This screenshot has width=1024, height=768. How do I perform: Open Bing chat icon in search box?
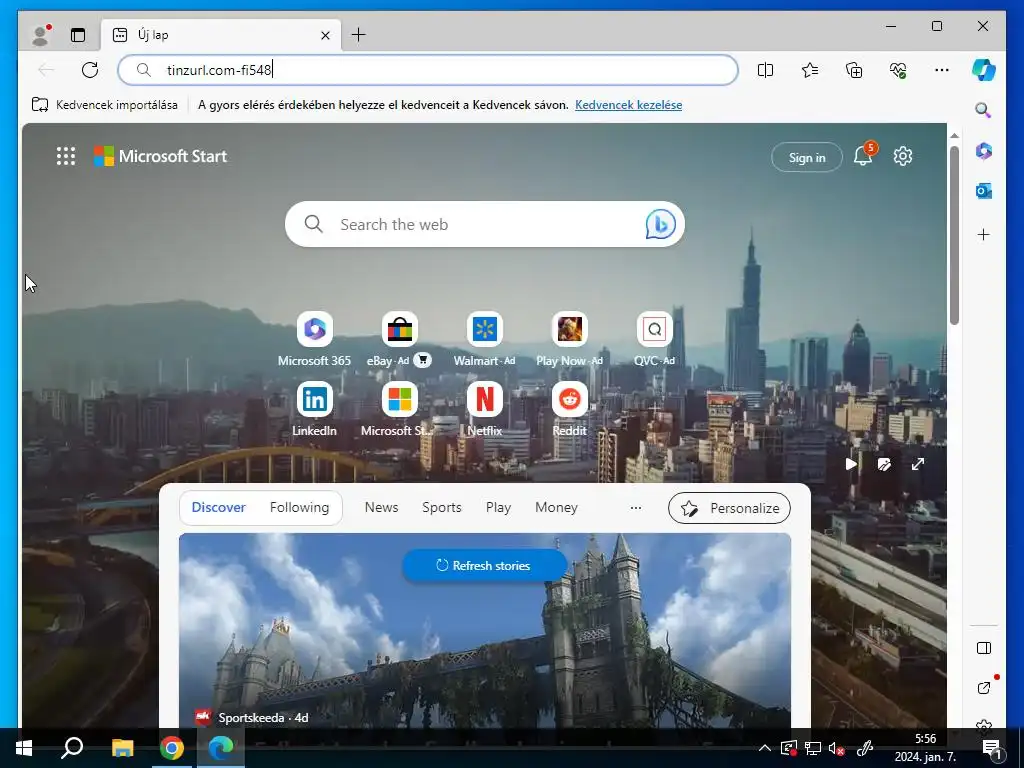tap(660, 225)
